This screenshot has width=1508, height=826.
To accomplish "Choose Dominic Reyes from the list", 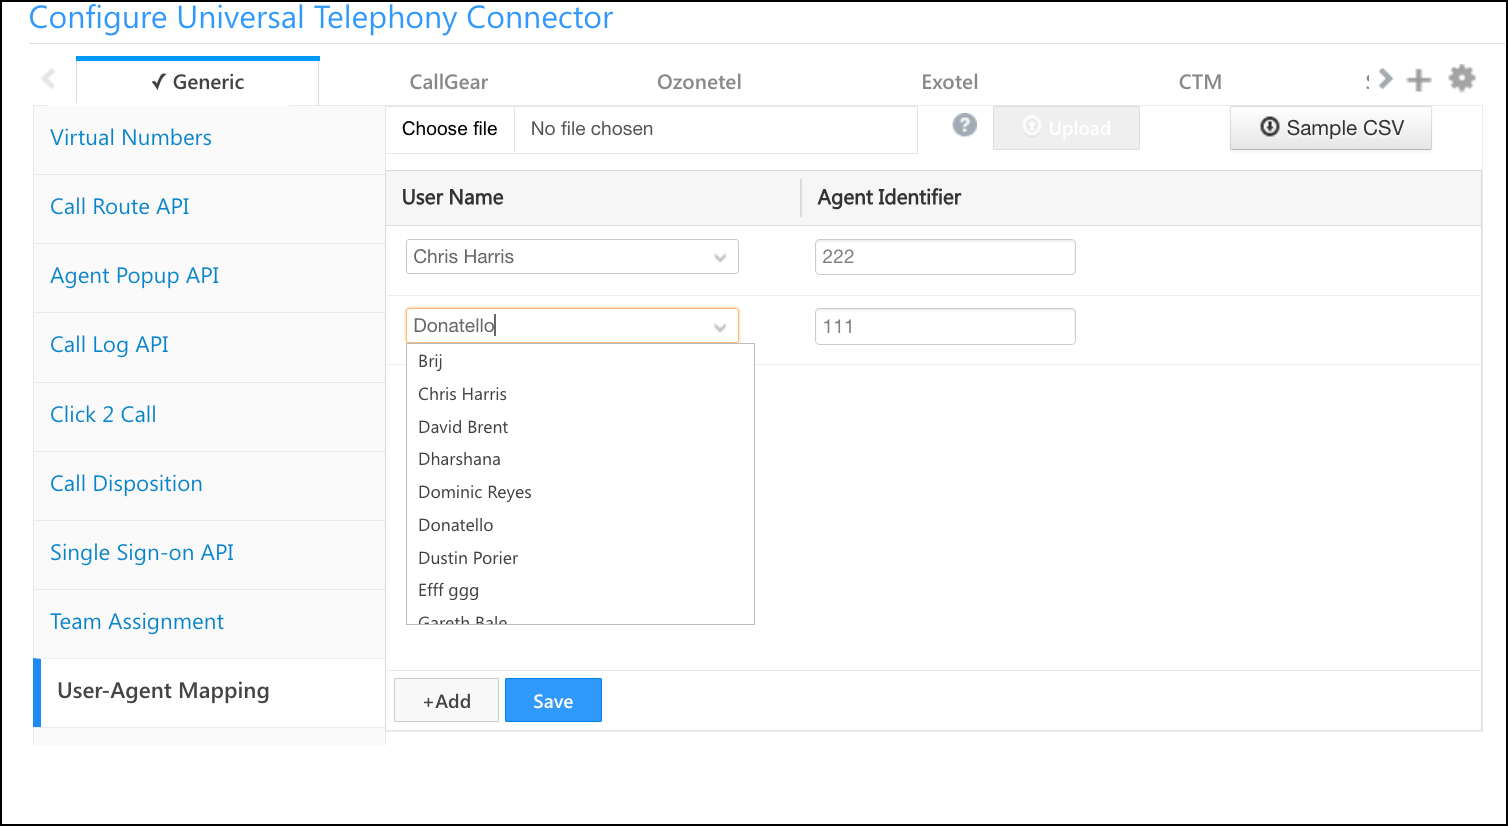I will [x=580, y=492].
